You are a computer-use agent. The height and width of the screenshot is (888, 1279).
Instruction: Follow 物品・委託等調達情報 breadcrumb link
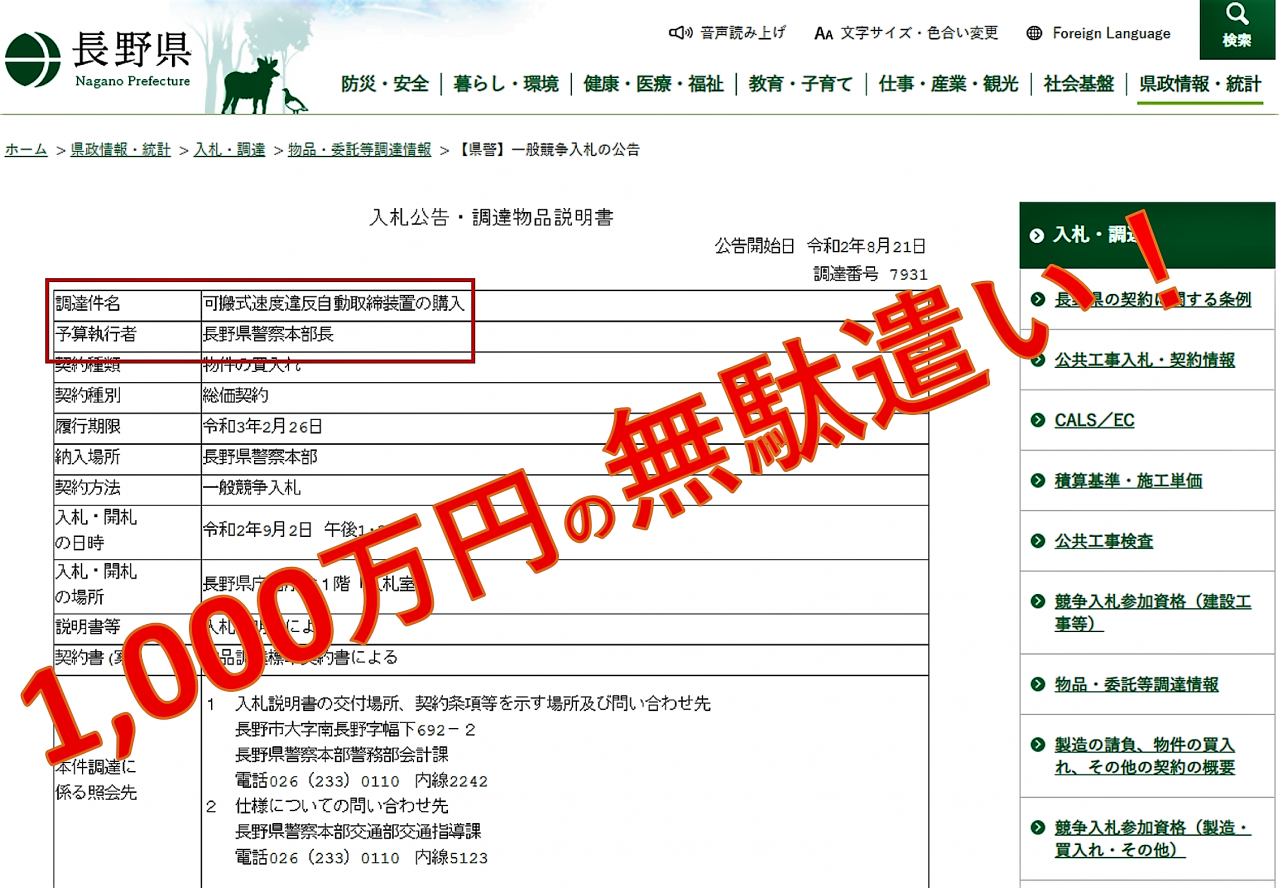(x=360, y=150)
